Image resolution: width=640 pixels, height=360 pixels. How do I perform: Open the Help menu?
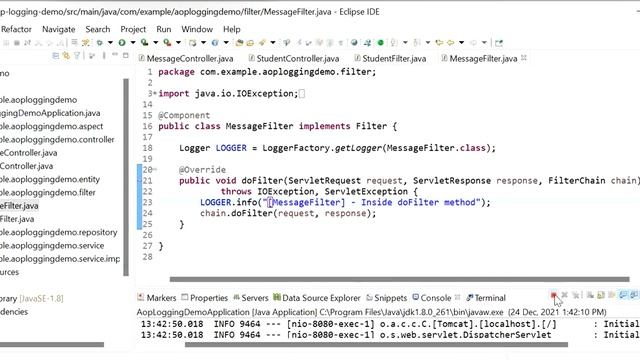(x=231, y=29)
